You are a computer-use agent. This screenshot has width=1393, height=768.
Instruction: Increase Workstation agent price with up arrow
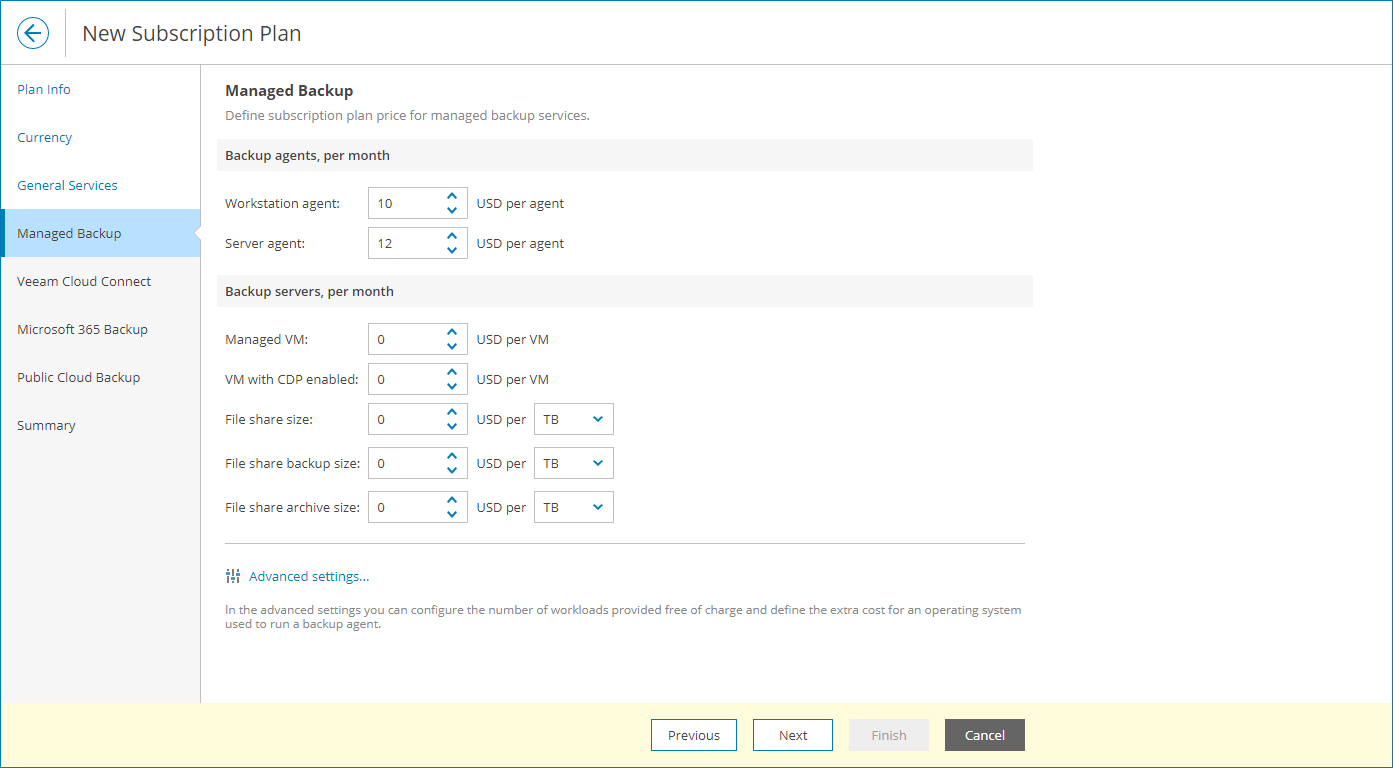tap(452, 196)
